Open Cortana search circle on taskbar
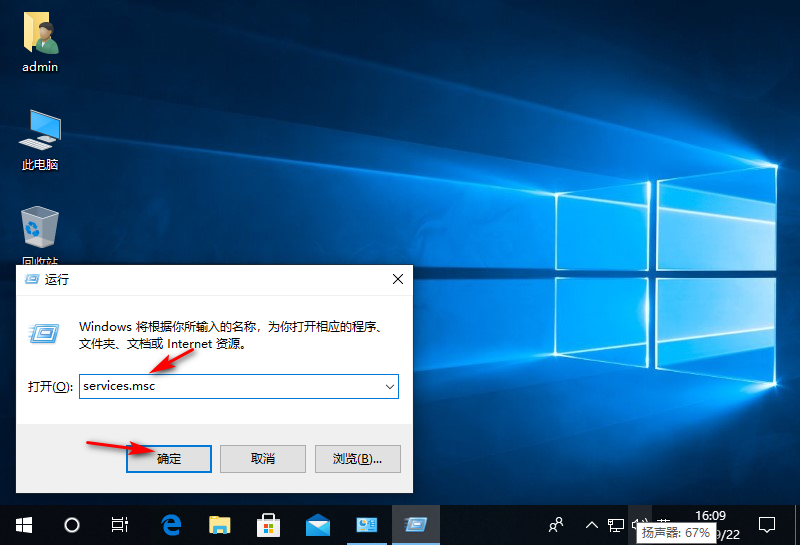 point(72,524)
